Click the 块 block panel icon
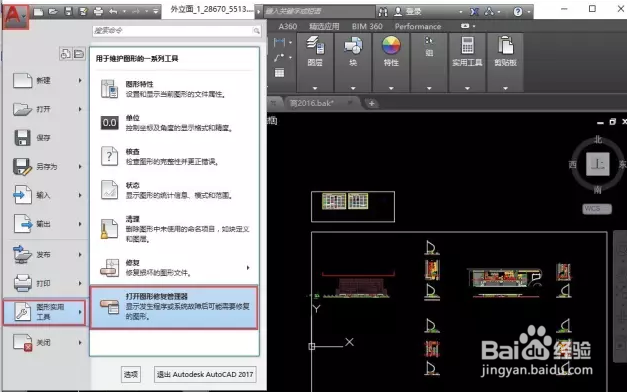Screen dimensions: 627x392 tap(353, 45)
